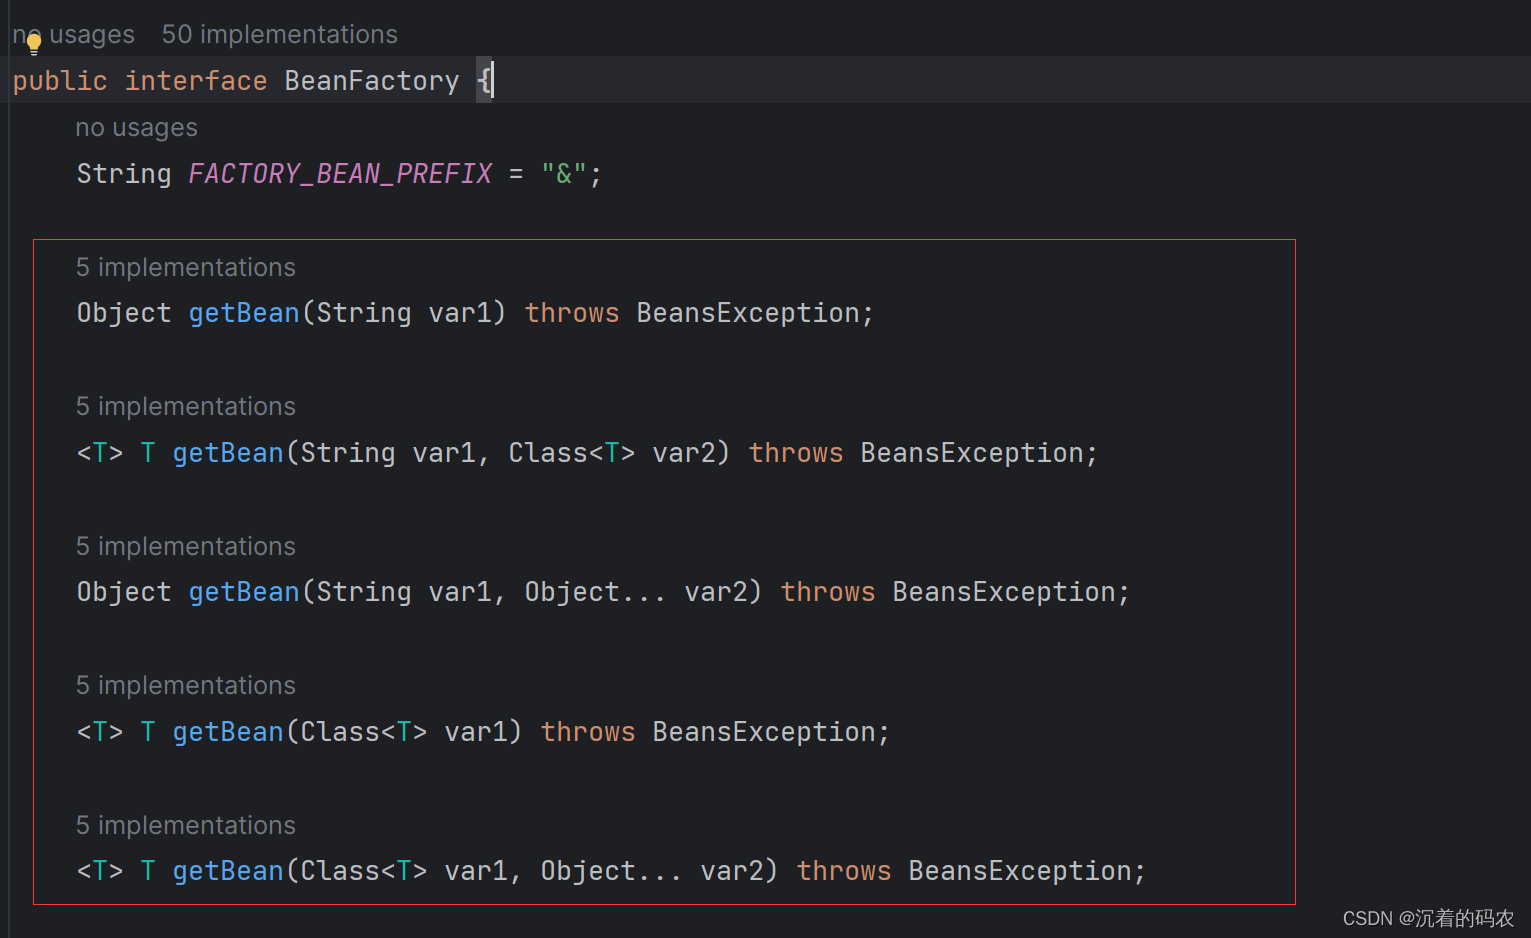Click getBean in the 'Class<T> var2' method
The width and height of the screenshot is (1531, 938).
tap(228, 453)
